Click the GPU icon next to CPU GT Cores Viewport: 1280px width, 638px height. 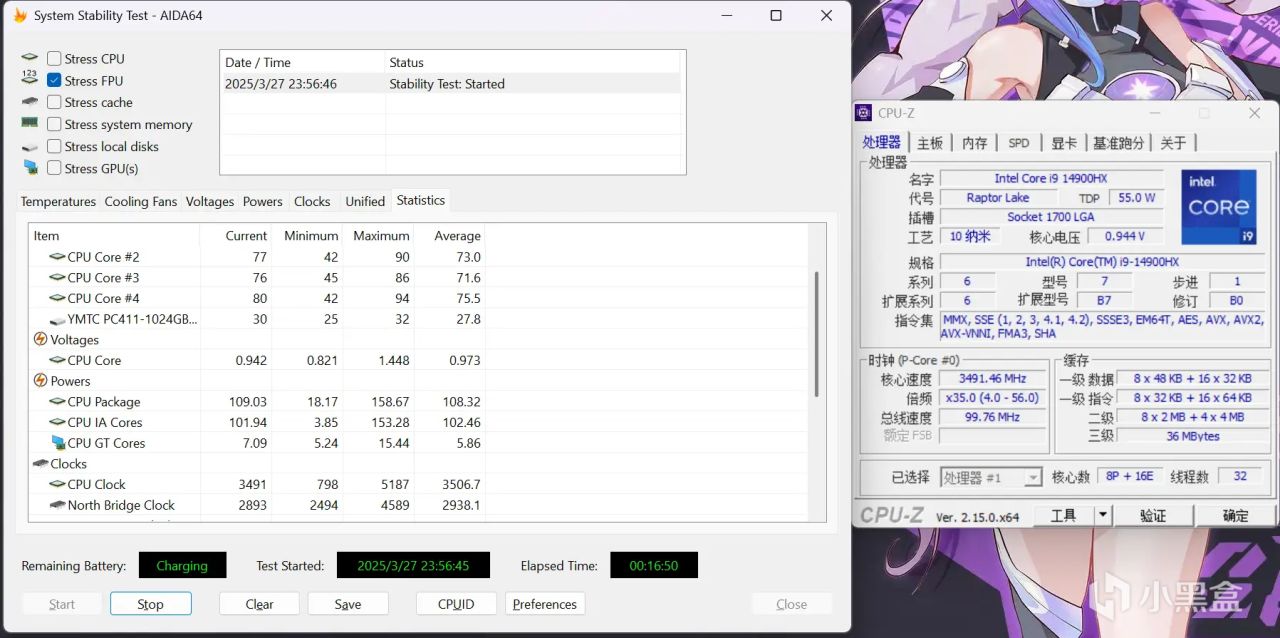point(57,443)
